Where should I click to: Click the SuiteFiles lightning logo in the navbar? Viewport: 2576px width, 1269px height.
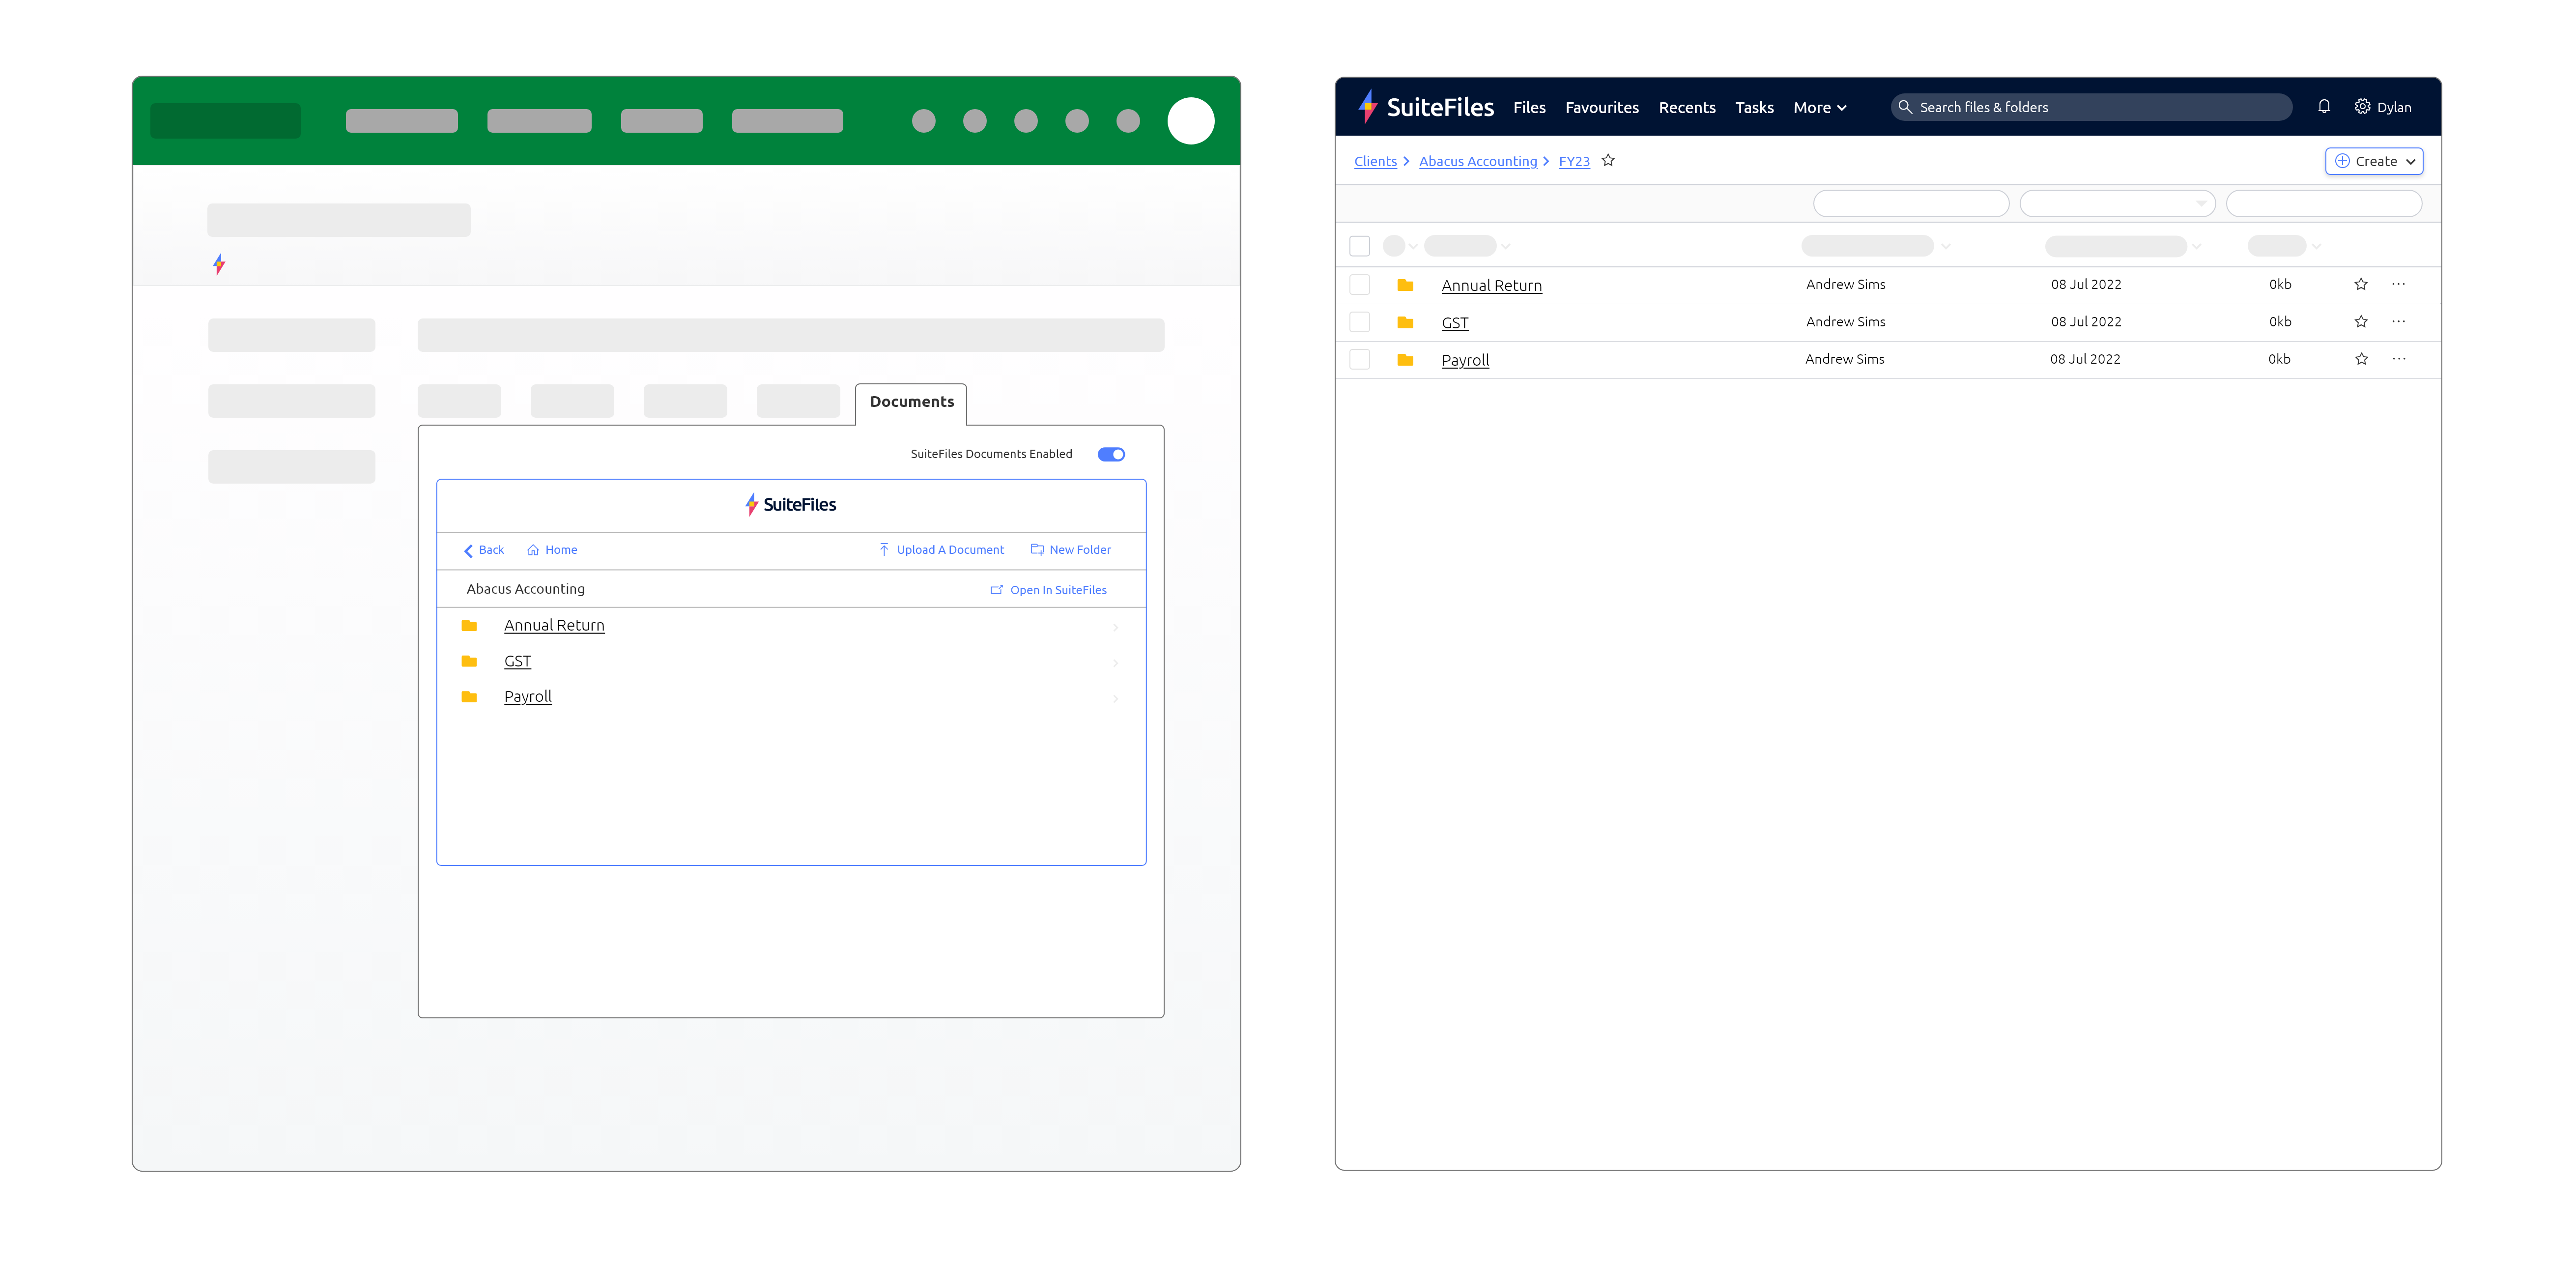(1369, 107)
